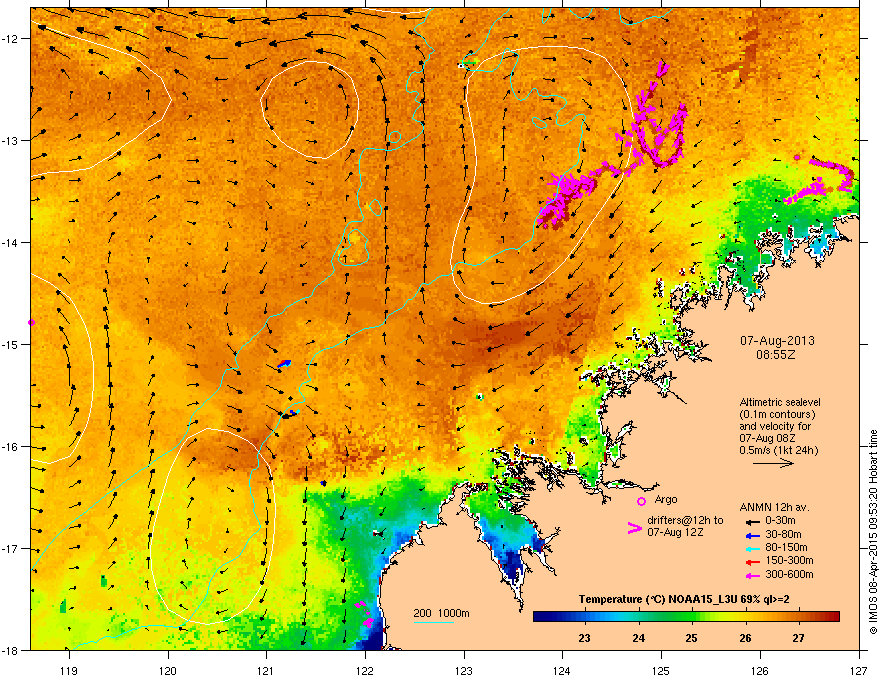880x680 pixels.
Task: Click the magenta Argo float marker near latitude -15
Action: coord(31,323)
